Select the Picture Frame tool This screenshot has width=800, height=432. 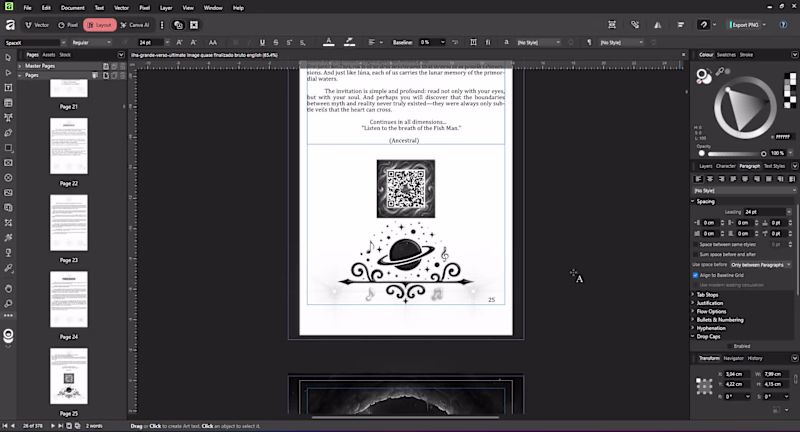pos(8,163)
